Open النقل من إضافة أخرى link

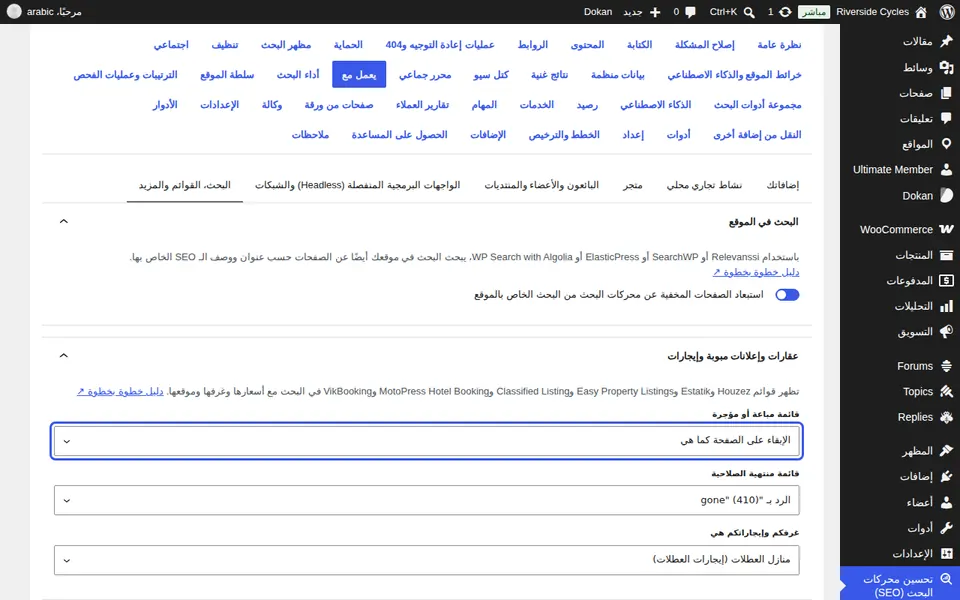tap(757, 135)
